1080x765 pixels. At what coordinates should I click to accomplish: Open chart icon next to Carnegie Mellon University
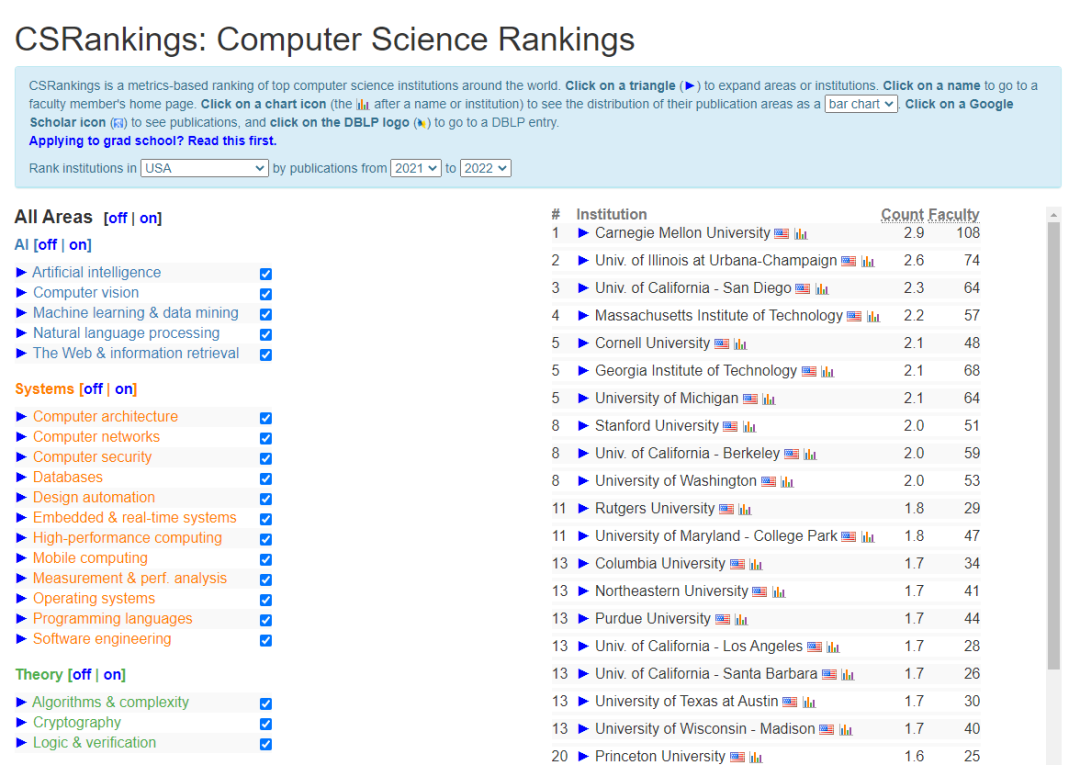point(801,234)
